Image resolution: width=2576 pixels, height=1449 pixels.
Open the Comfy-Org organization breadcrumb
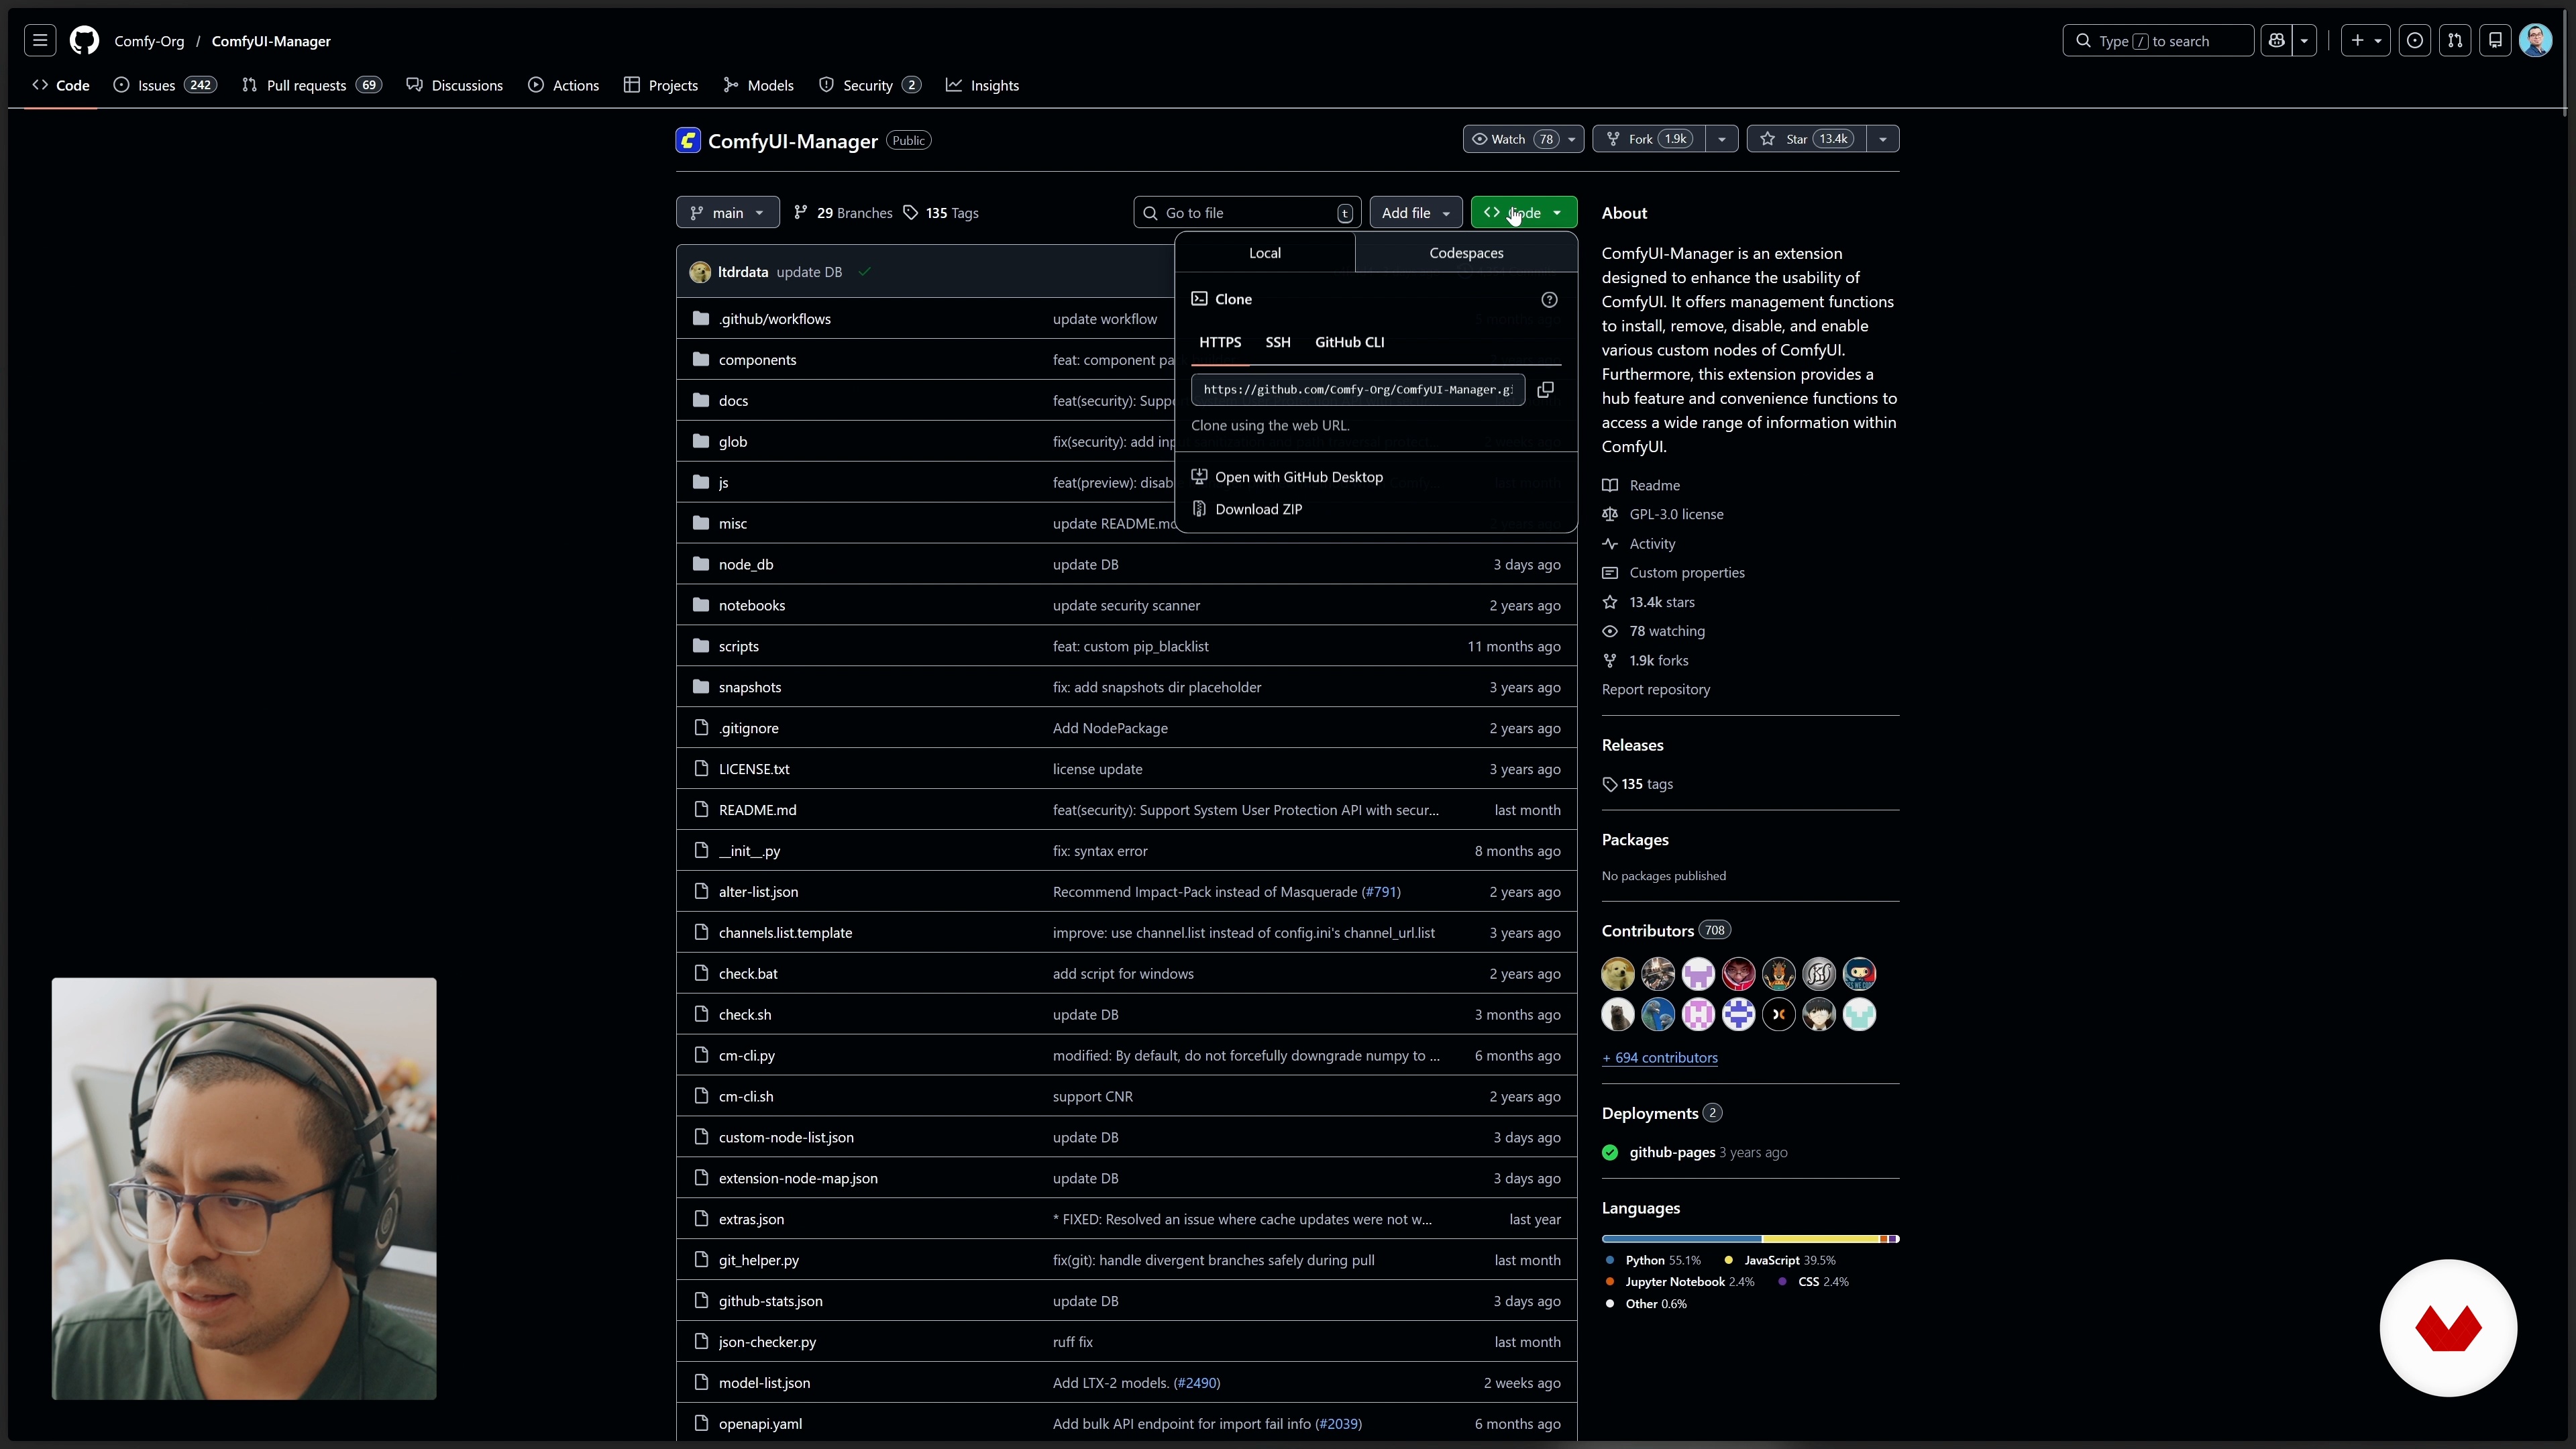coord(149,41)
